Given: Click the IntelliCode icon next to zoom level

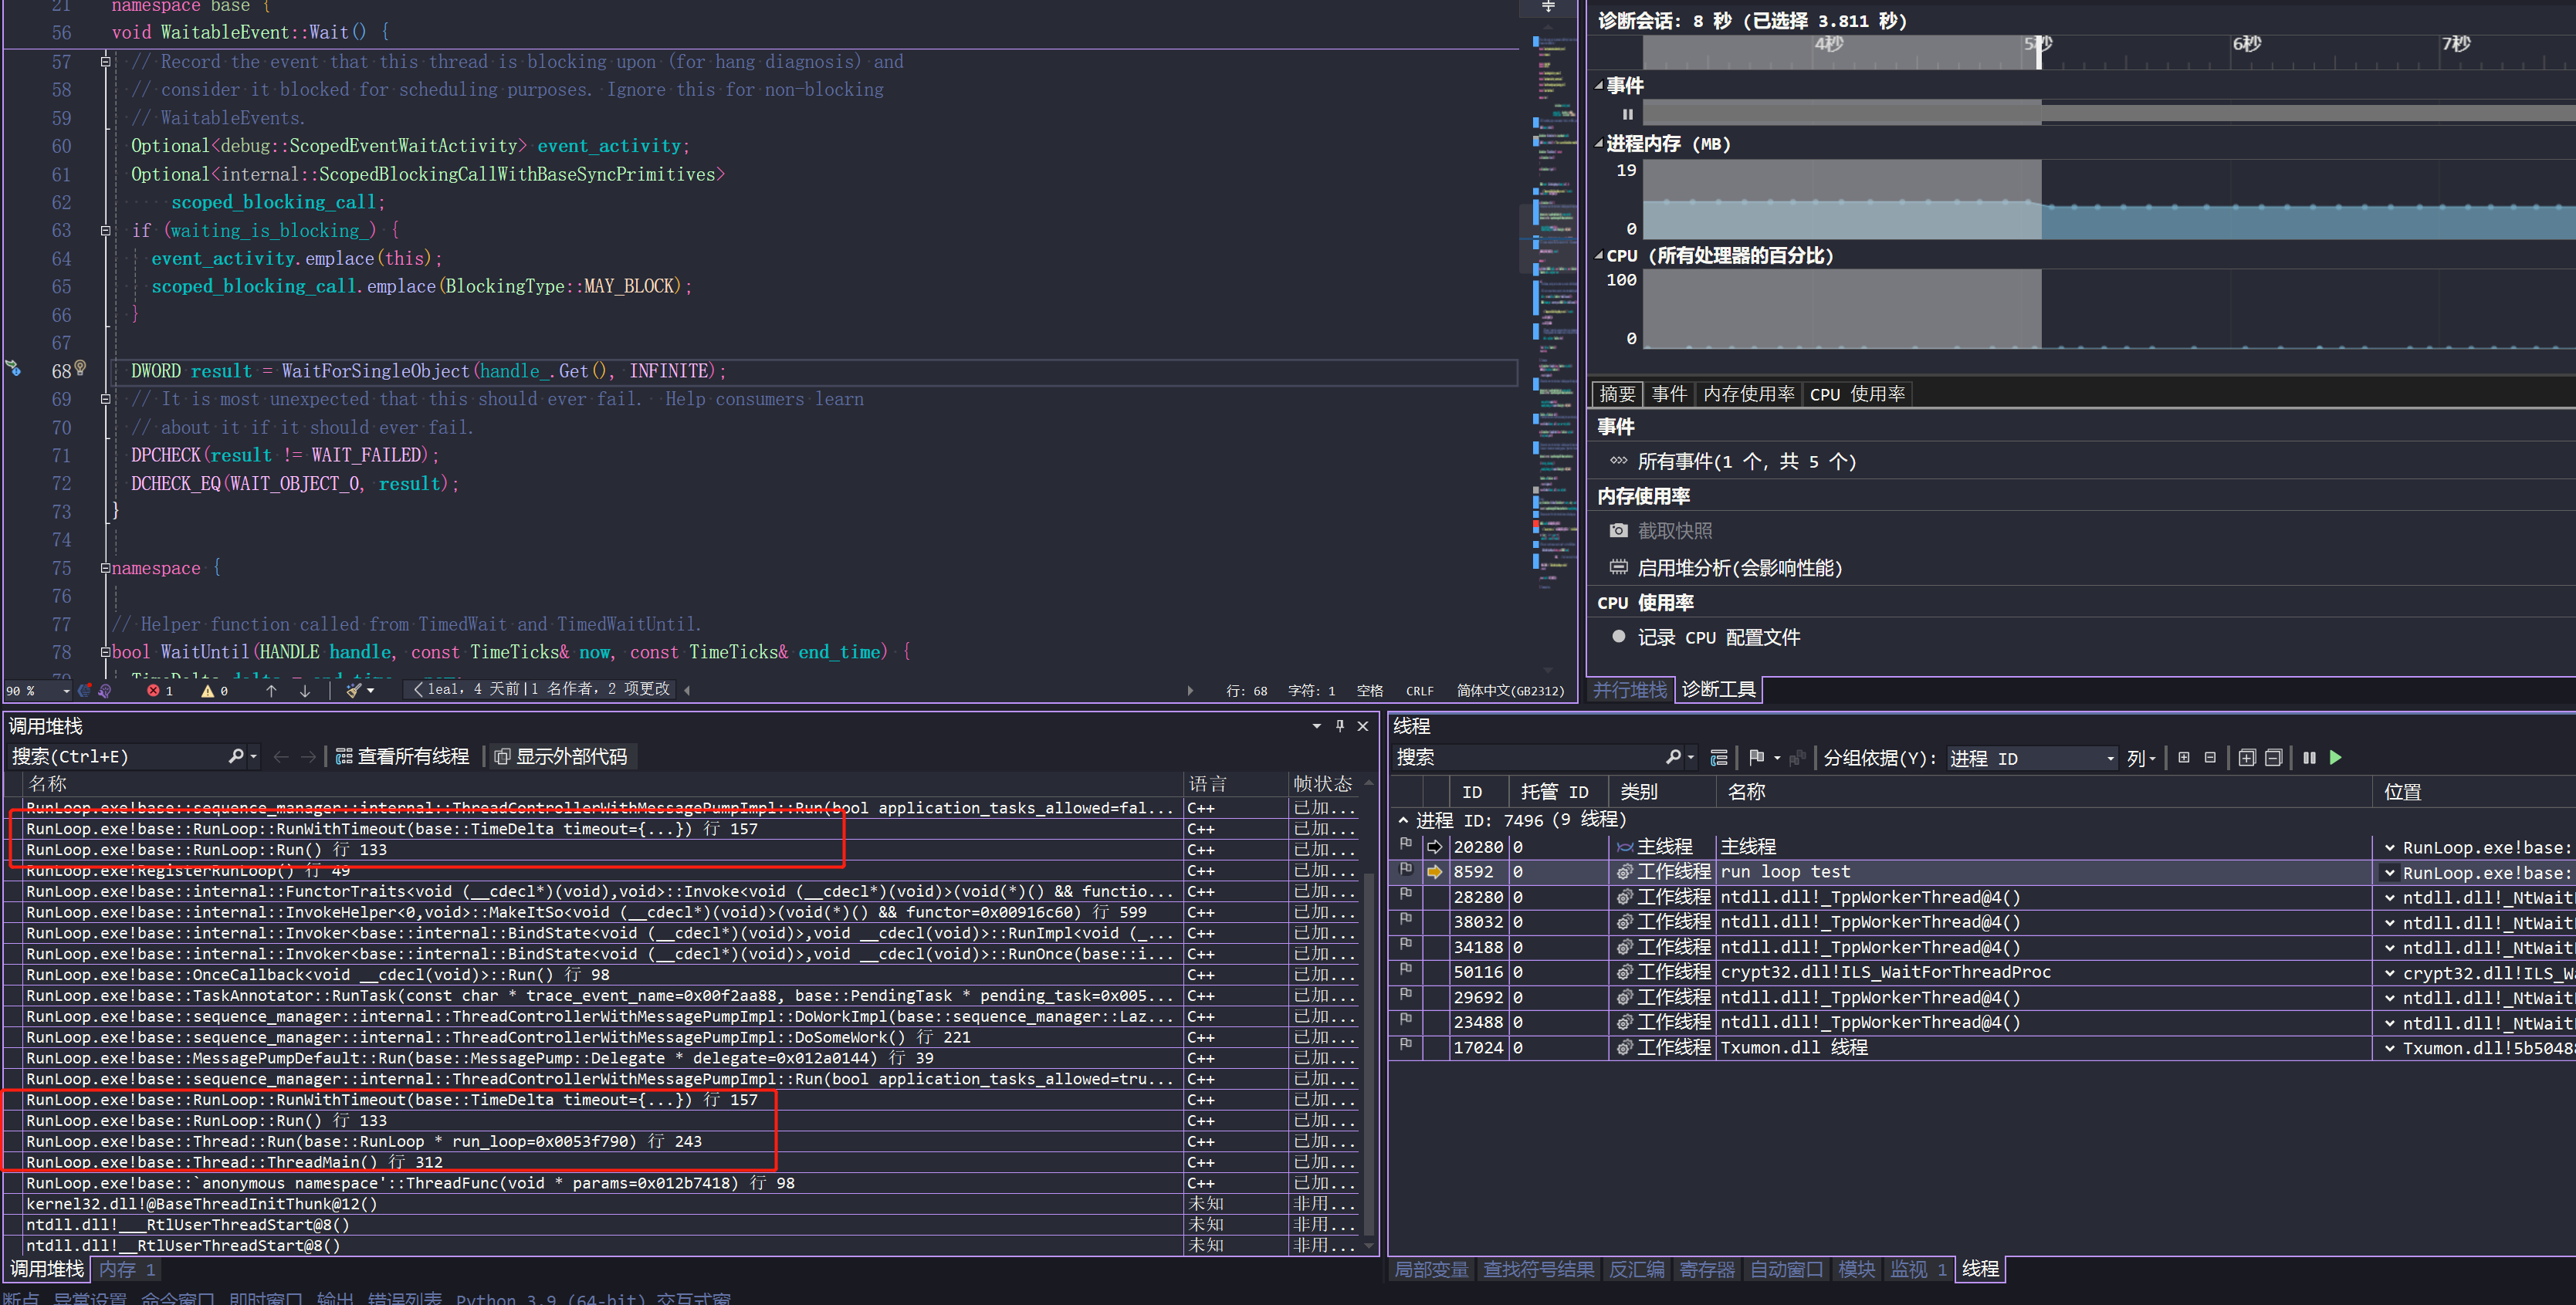Looking at the screenshot, I should (84, 690).
